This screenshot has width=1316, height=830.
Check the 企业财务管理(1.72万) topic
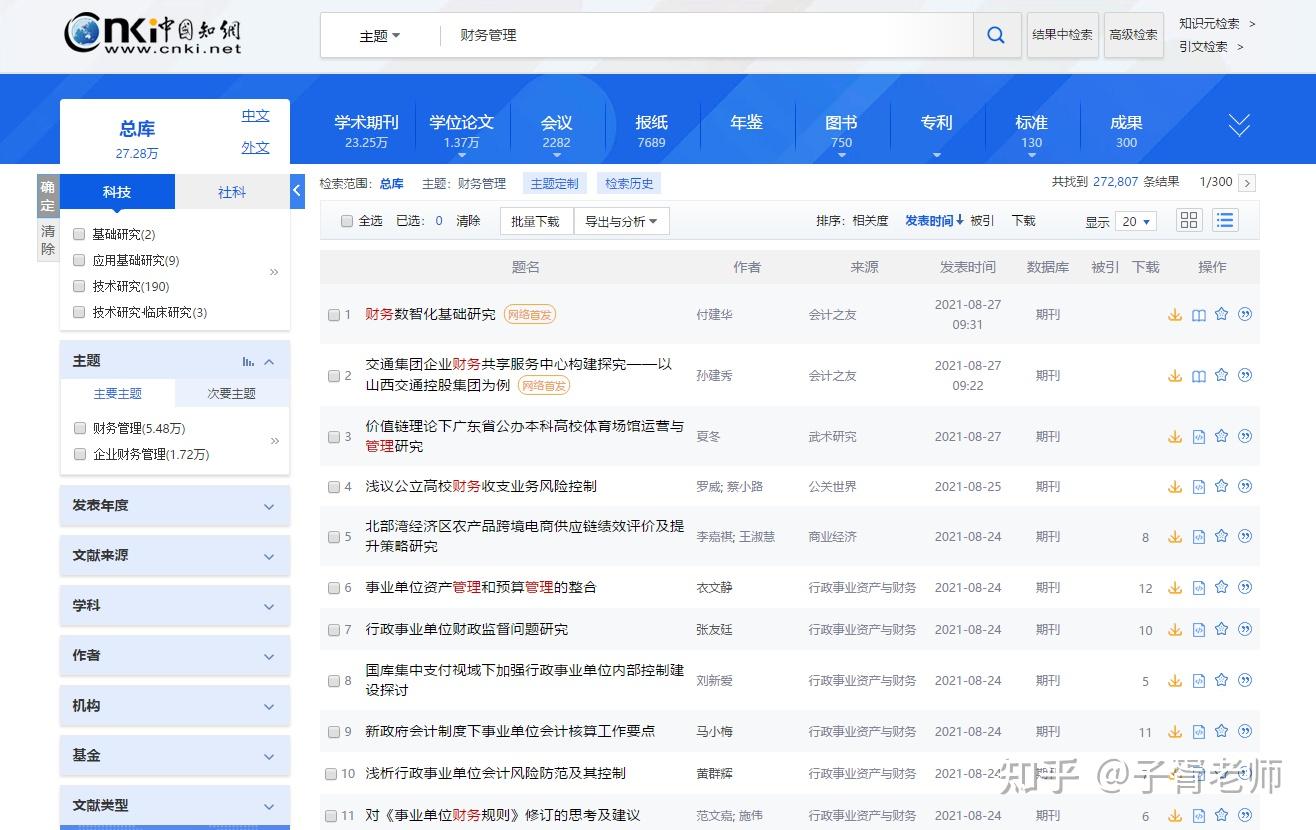point(80,454)
